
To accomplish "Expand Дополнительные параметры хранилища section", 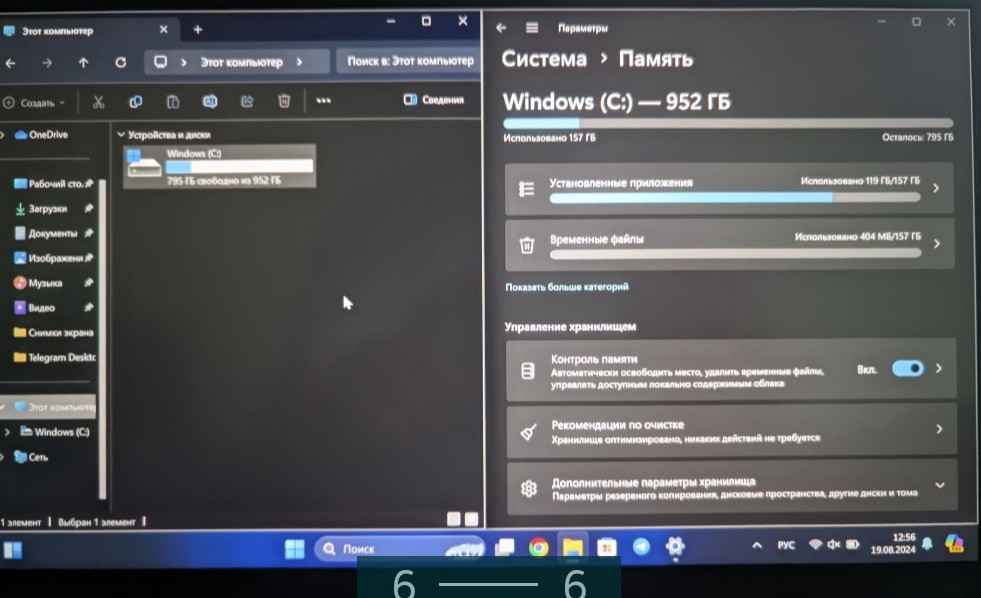I will 938,486.
